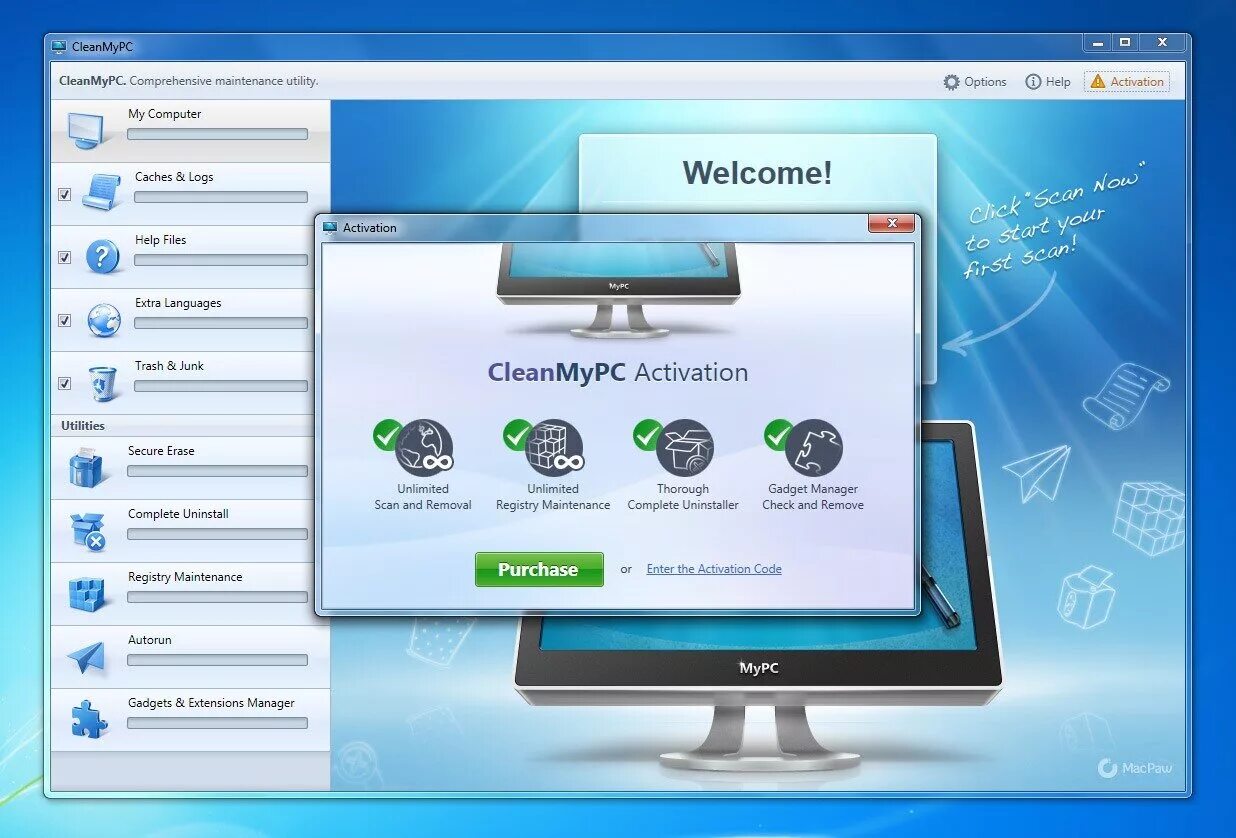Click the CleanMyPC title bar app icon
Screen dimensions: 1236x838
point(59,46)
